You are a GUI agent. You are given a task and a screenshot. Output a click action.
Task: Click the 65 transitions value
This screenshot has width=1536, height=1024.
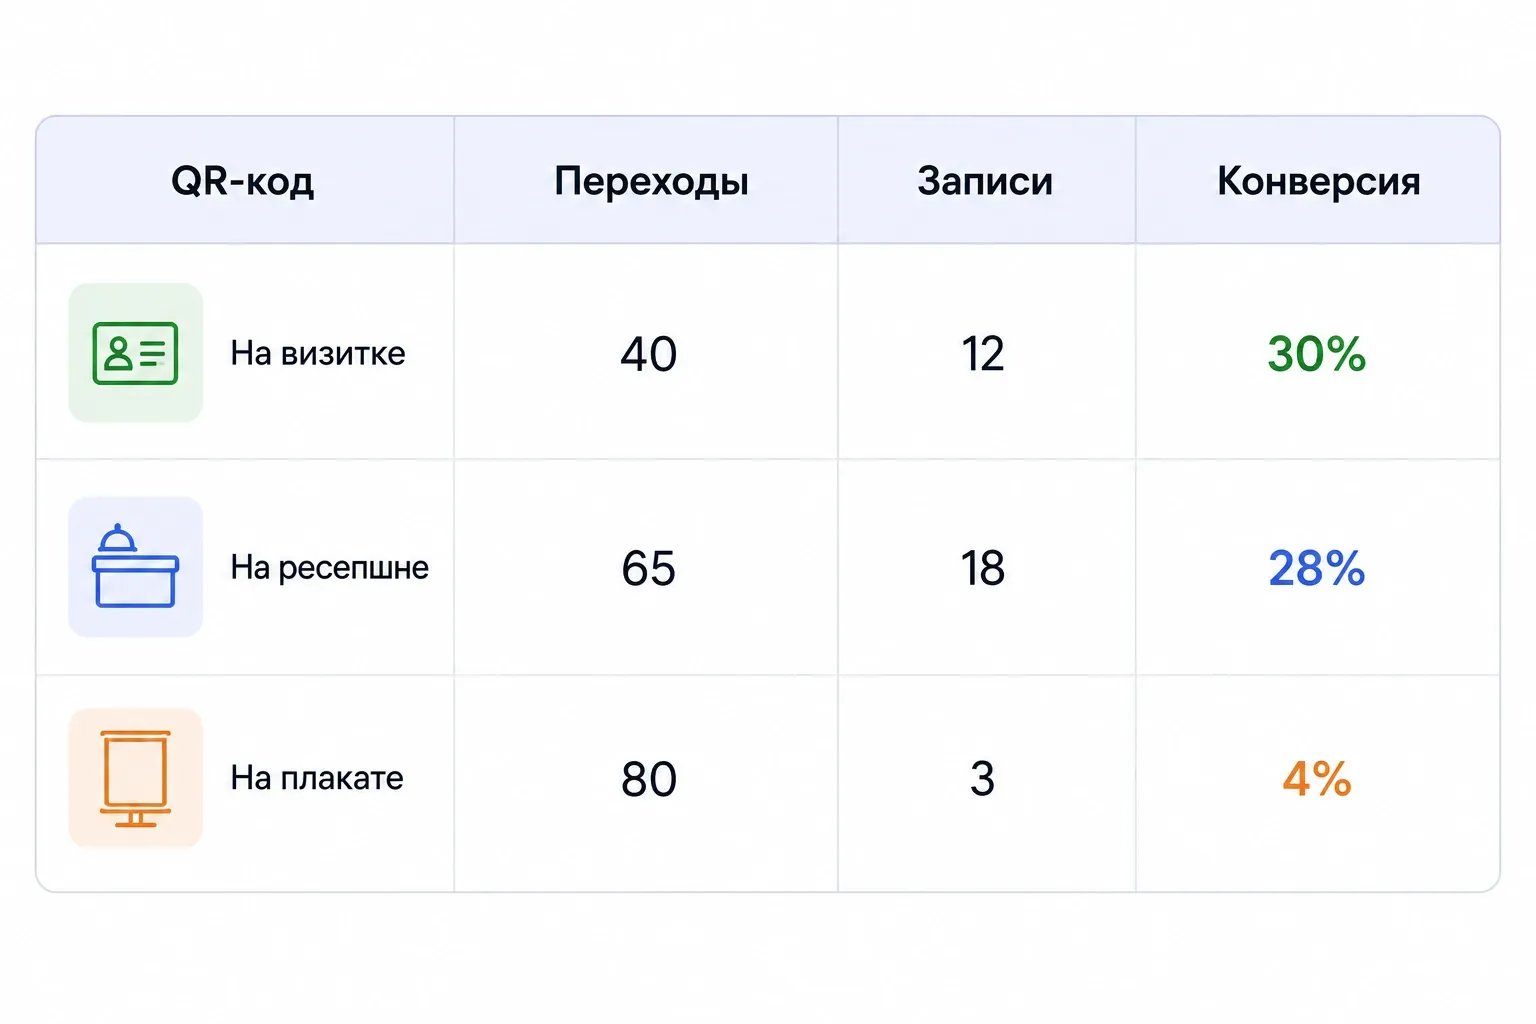click(x=649, y=569)
